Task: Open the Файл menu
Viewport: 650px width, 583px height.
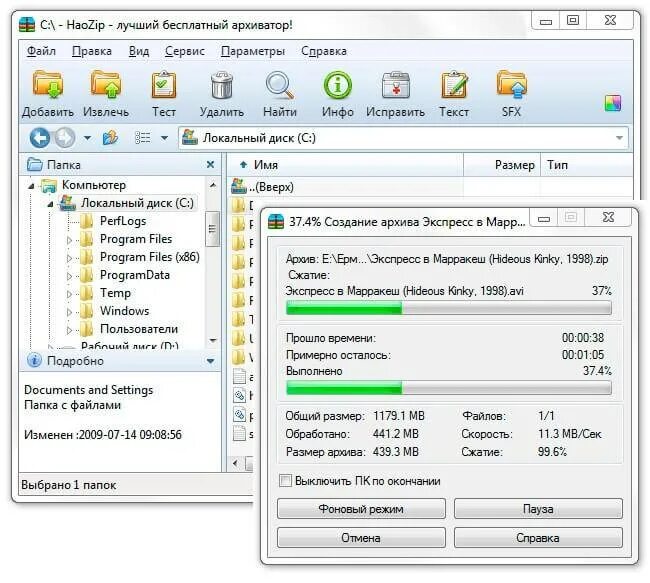Action: pyautogui.click(x=41, y=51)
